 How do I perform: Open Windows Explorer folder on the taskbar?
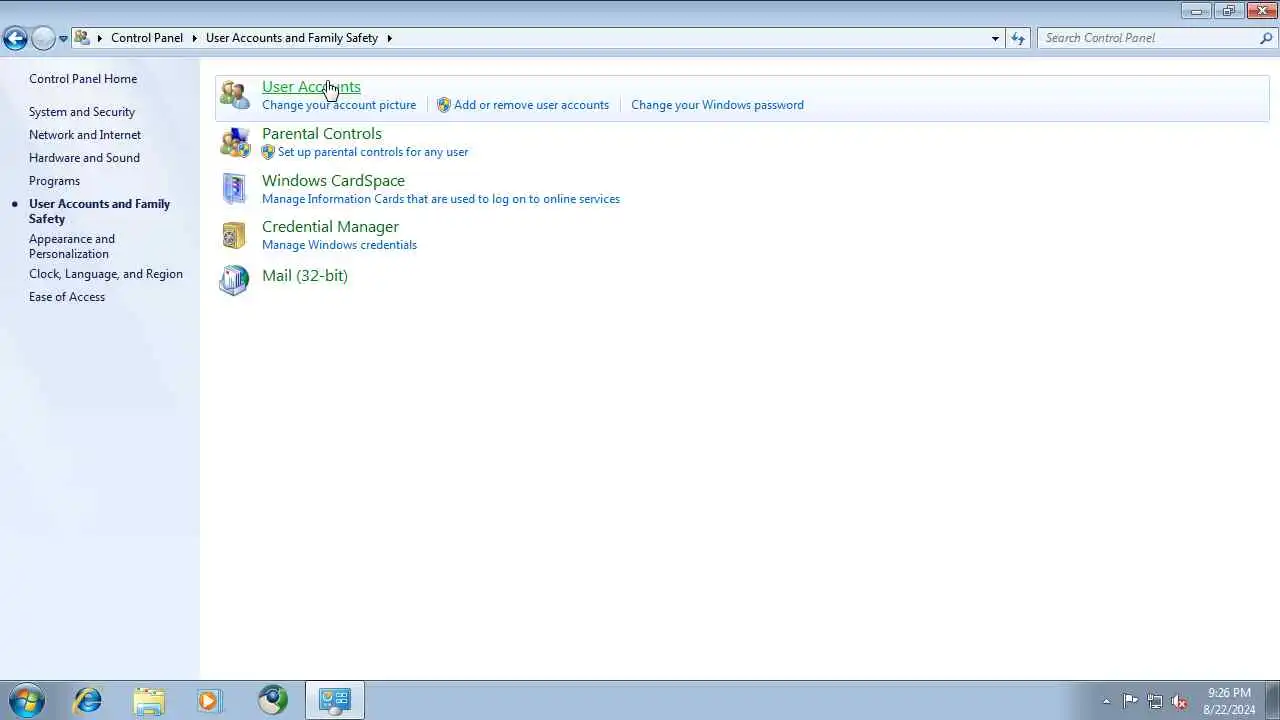(x=149, y=700)
